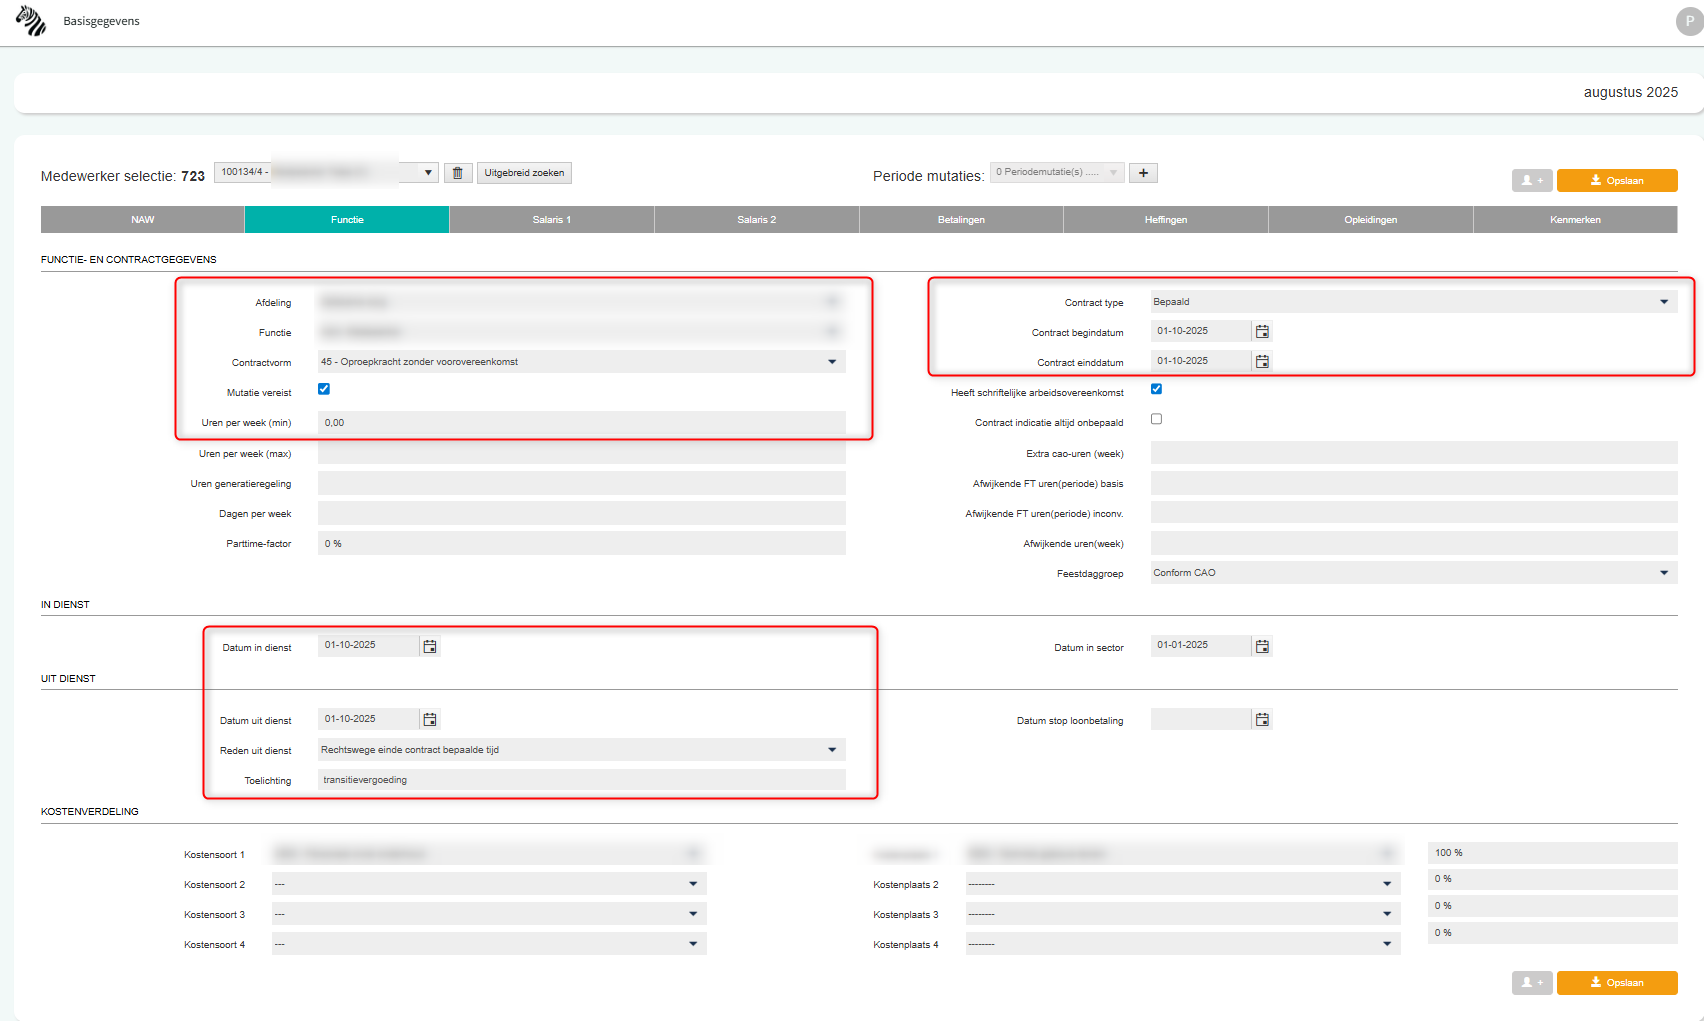
Task: Click the Toelichting text field
Action: [581, 780]
